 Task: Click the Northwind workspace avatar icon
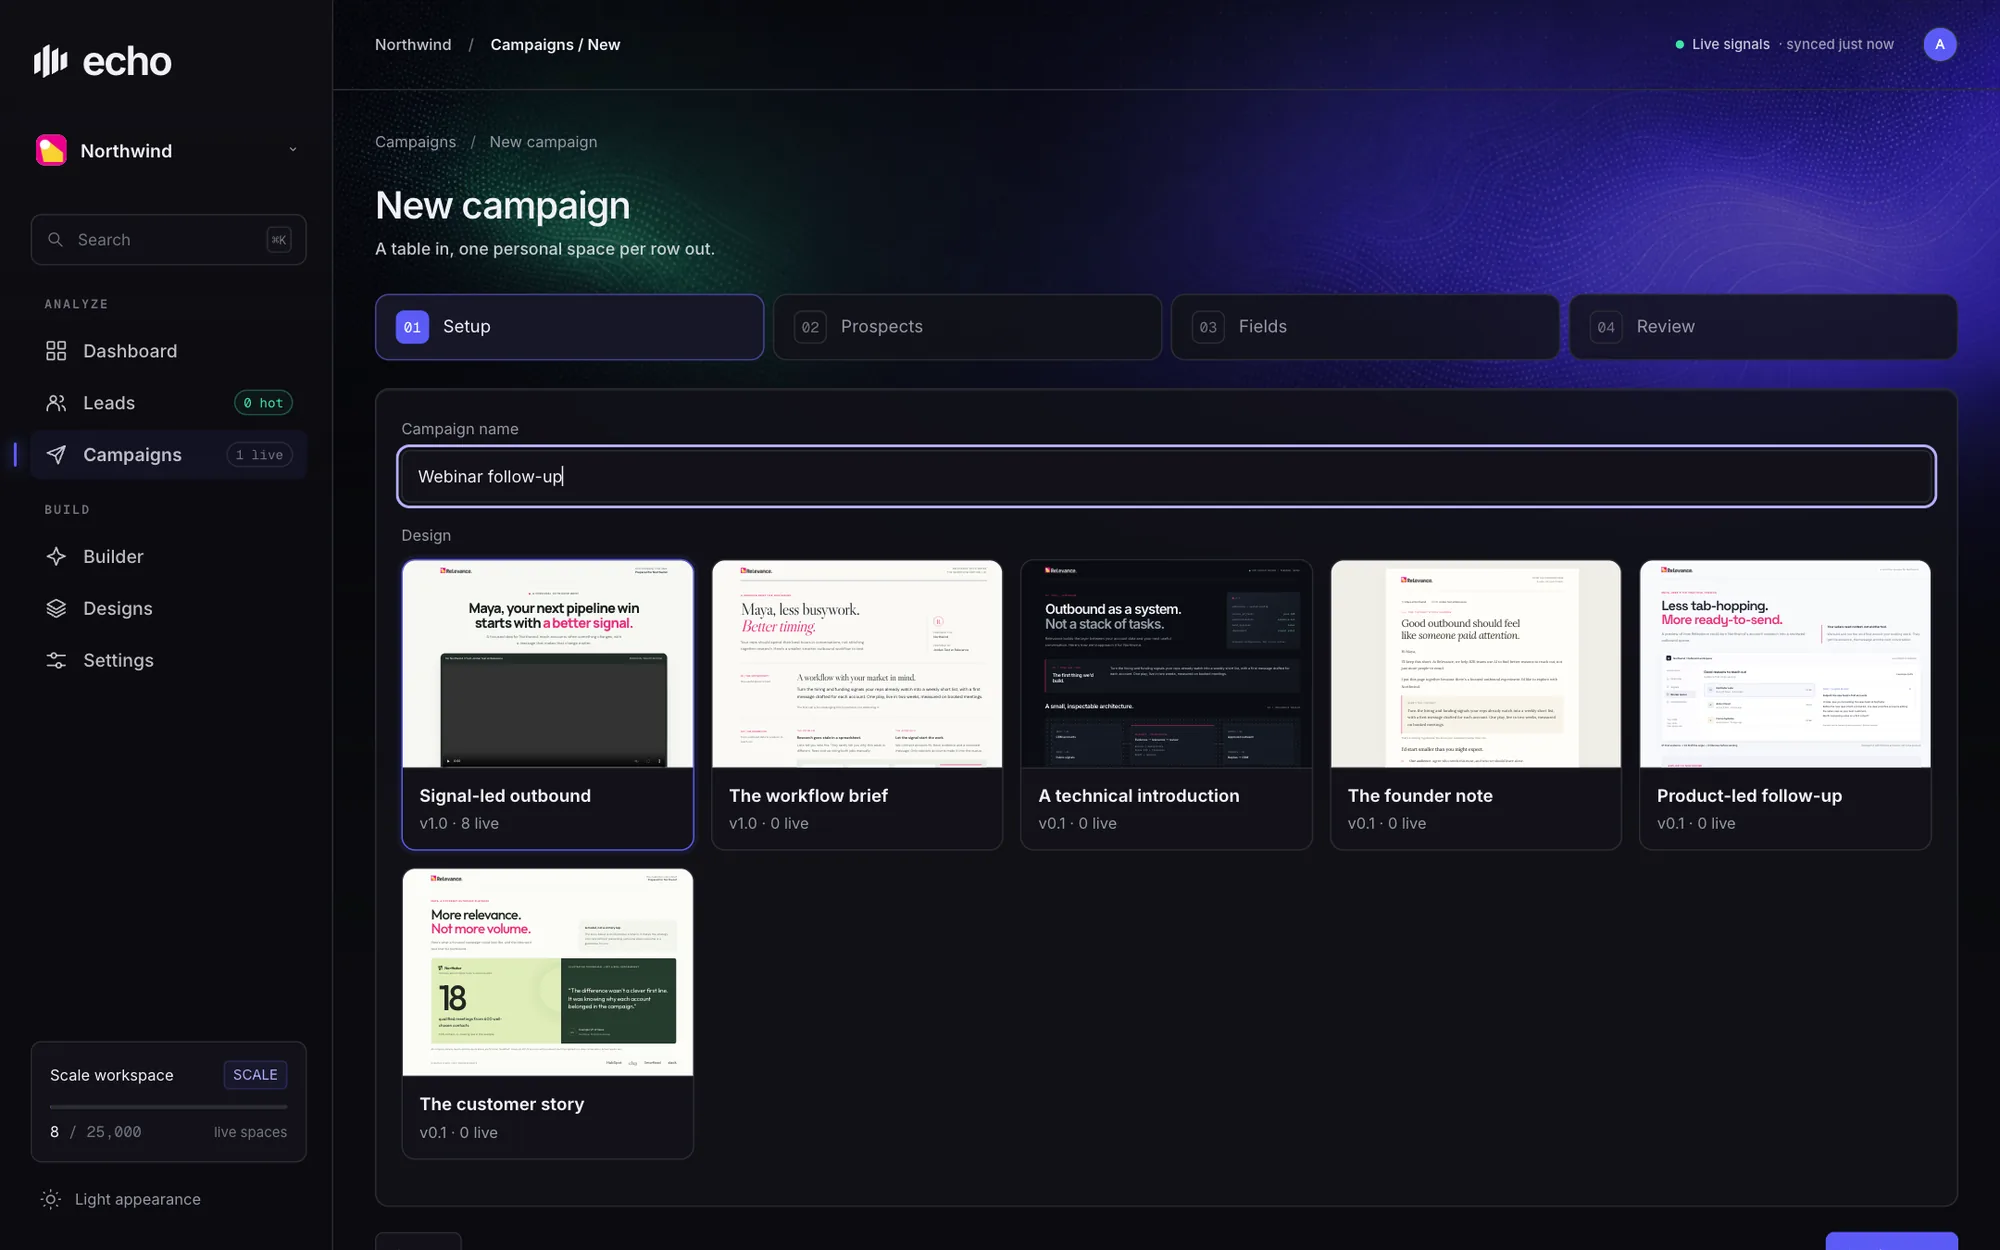tap(51, 150)
